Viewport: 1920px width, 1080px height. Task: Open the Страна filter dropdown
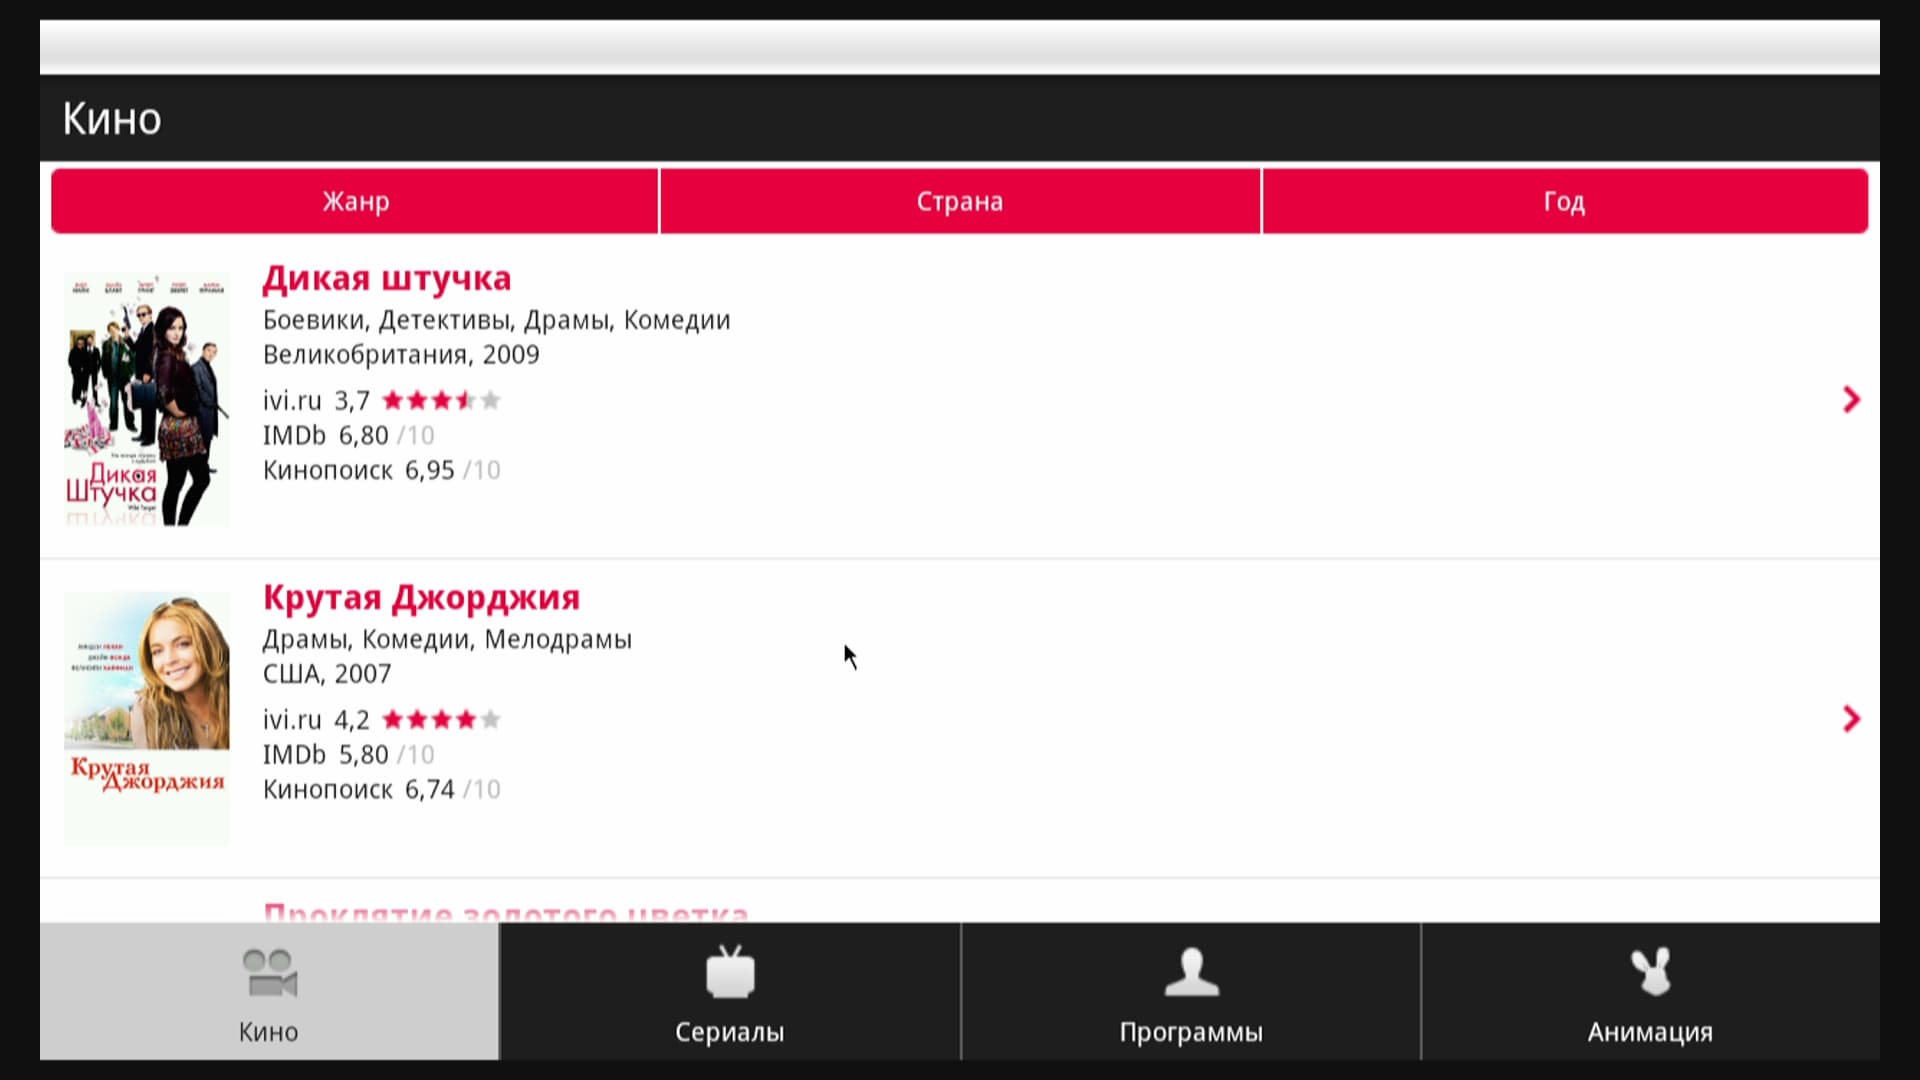960,201
